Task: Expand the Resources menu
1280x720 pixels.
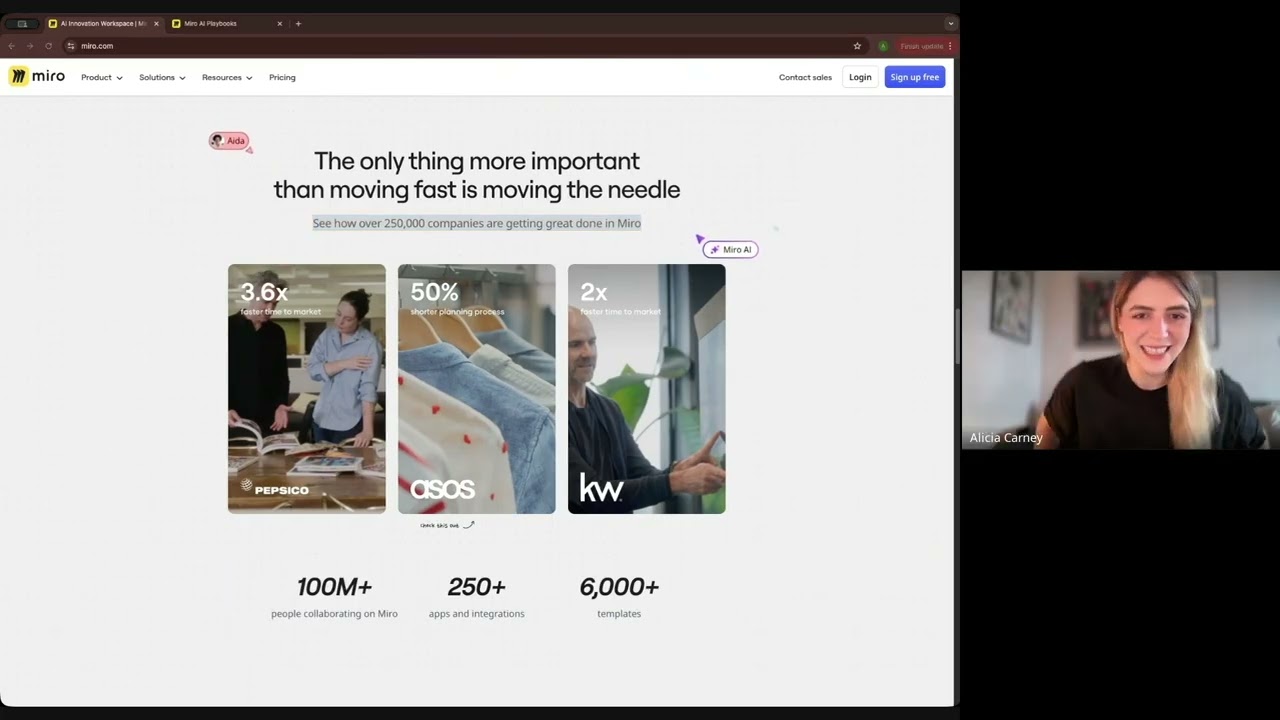Action: 227,77
